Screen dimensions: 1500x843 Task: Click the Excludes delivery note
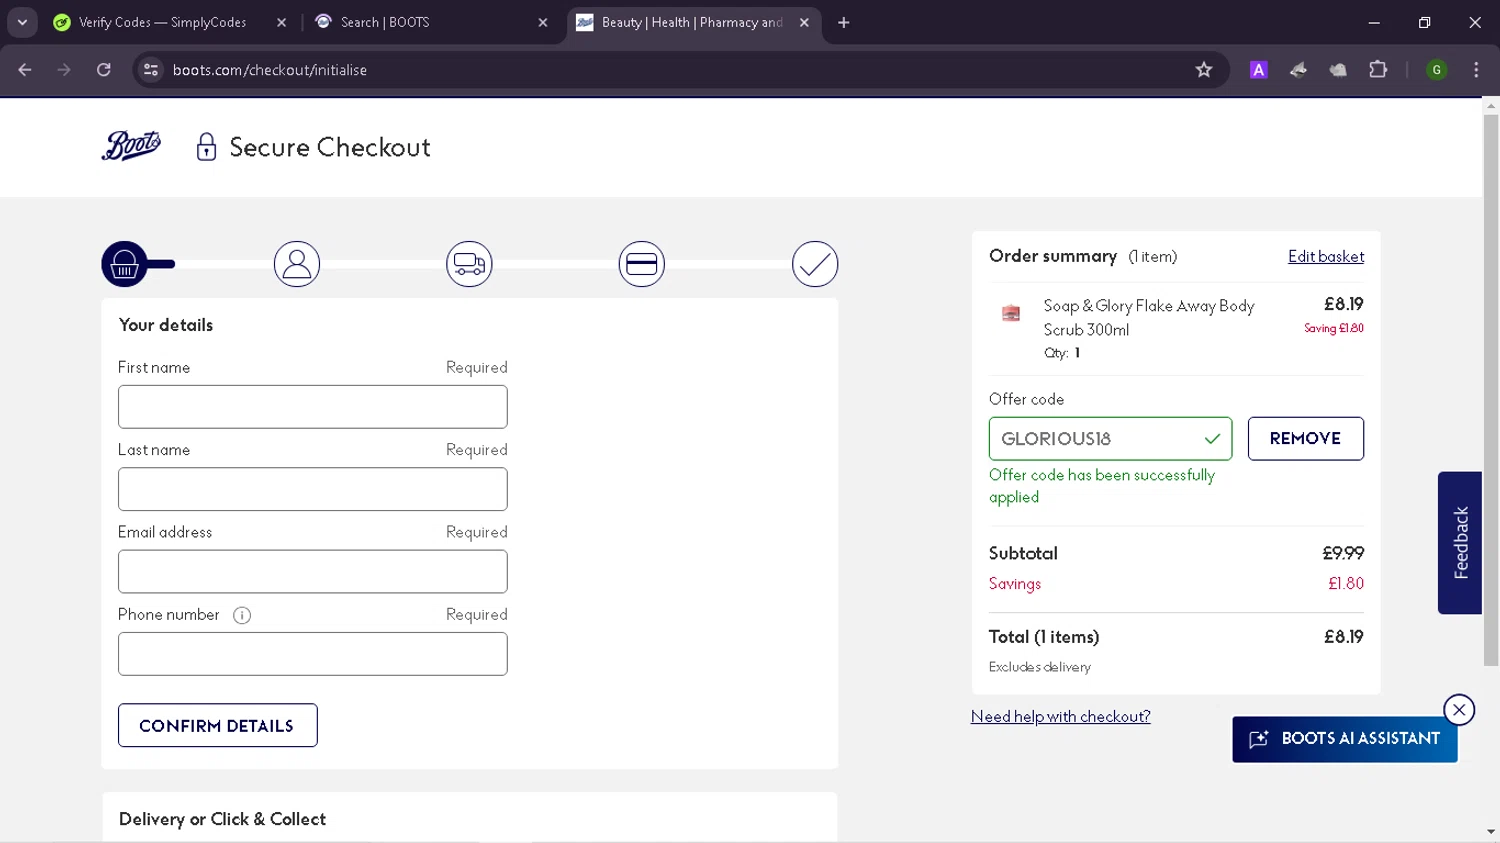click(1040, 667)
